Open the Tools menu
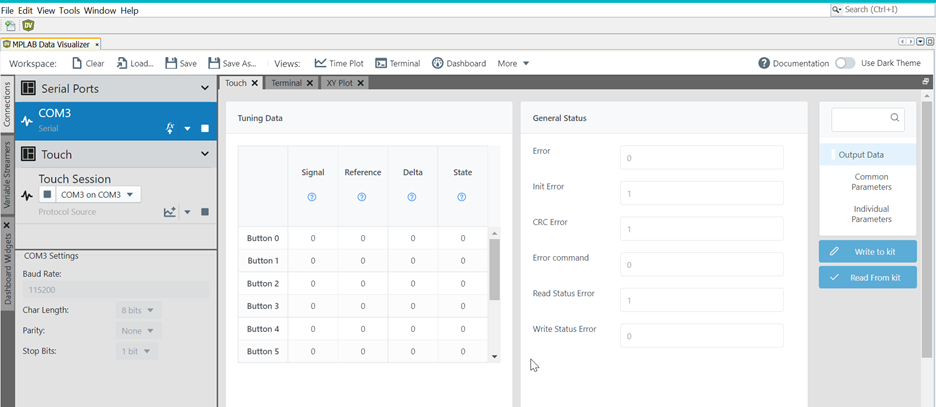936x407 pixels. (69, 10)
